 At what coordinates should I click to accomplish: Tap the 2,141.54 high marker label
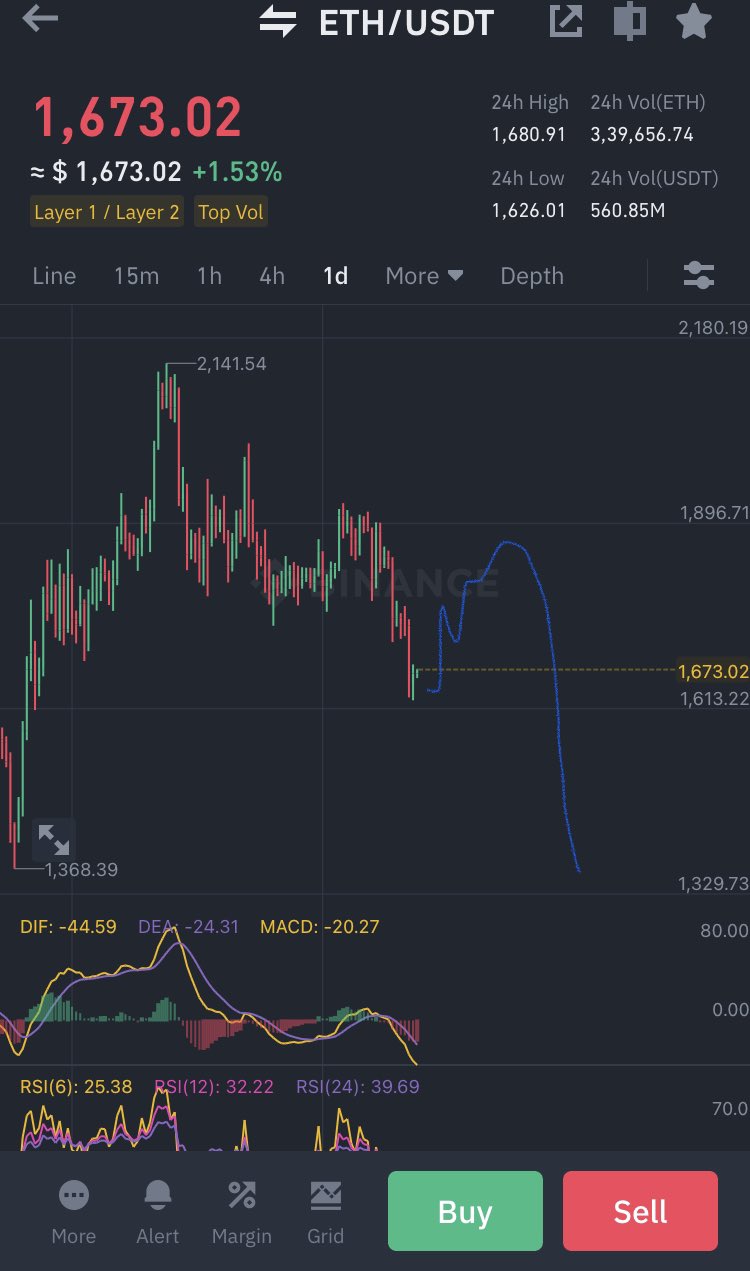(x=232, y=364)
